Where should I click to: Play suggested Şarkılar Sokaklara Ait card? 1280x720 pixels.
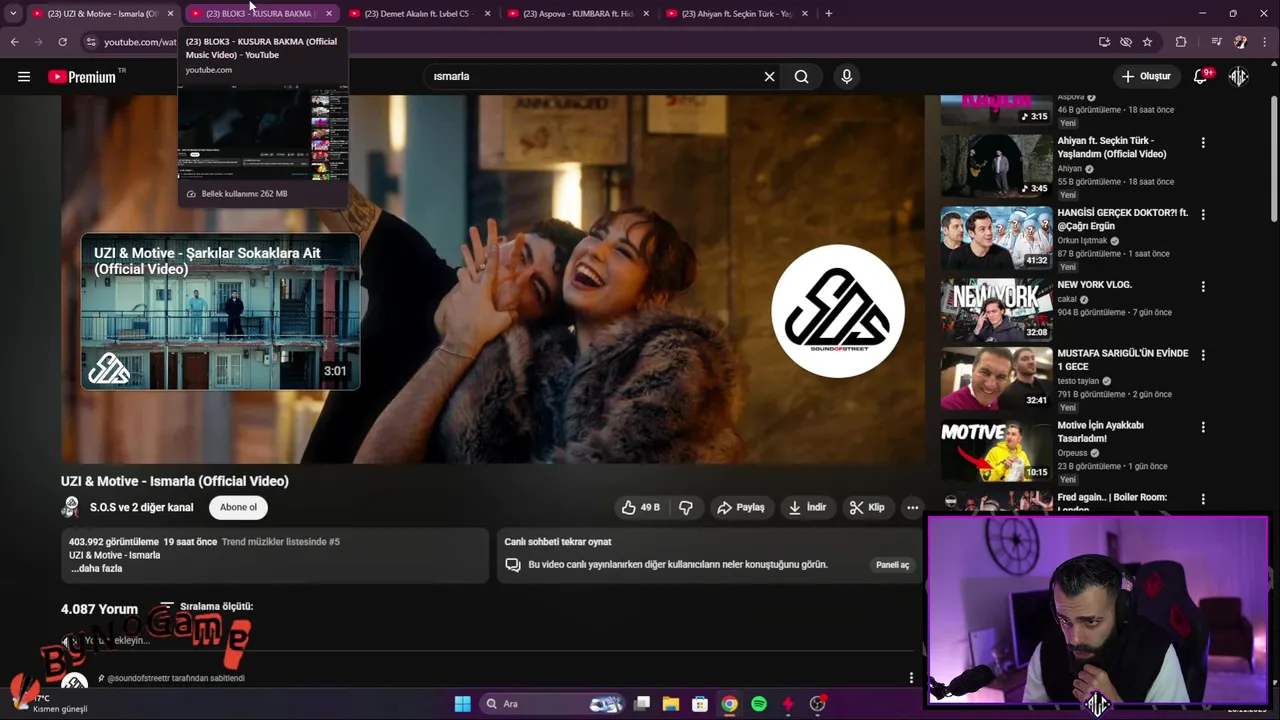[x=220, y=311]
